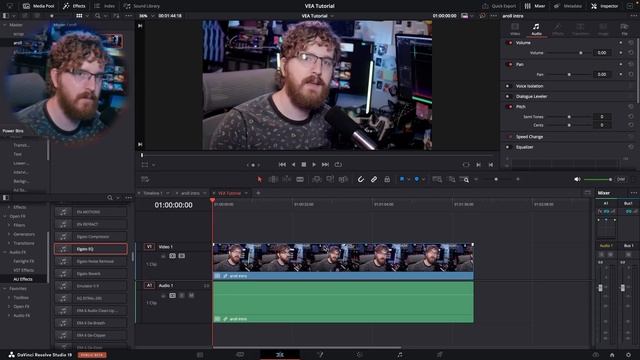Toggle the Speed Change switch

point(509,137)
